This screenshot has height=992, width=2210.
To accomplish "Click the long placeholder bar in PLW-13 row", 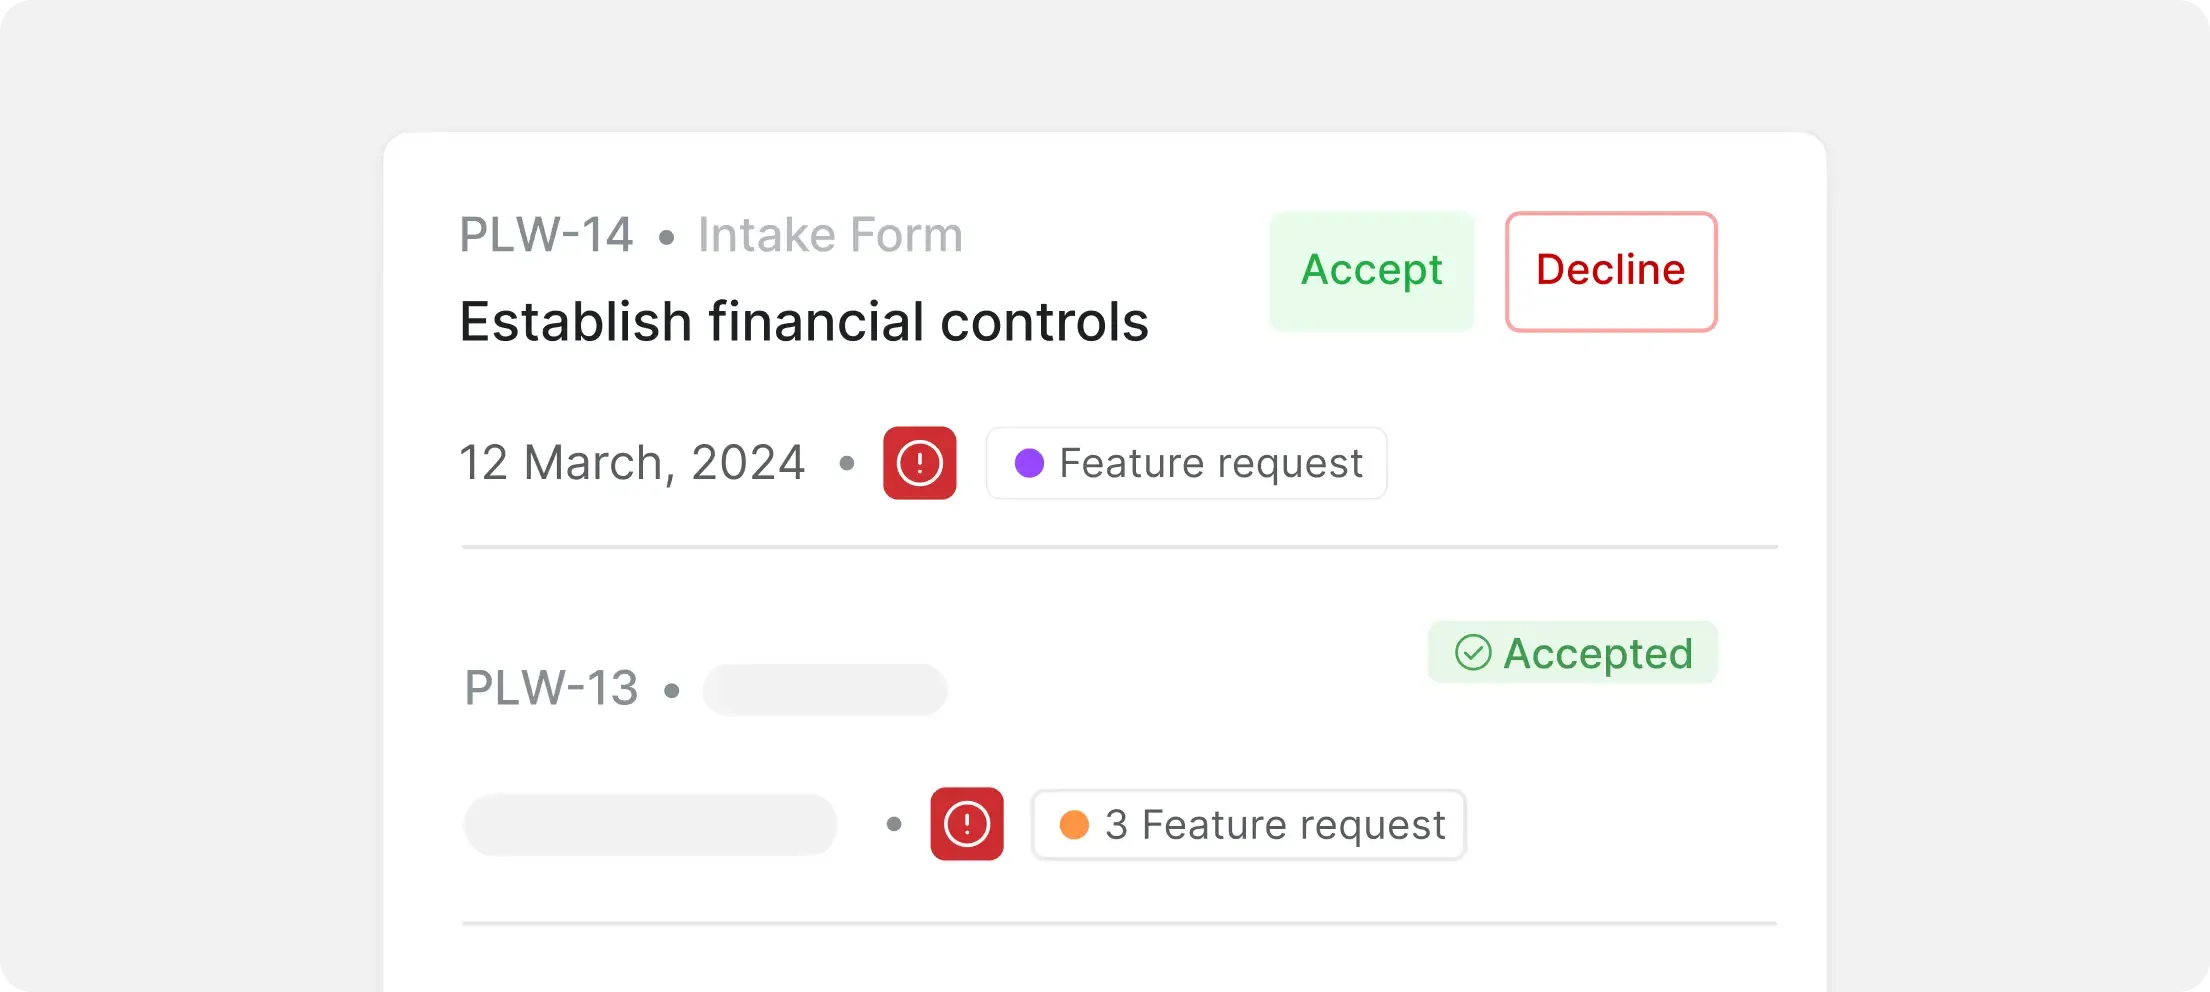I will point(650,825).
